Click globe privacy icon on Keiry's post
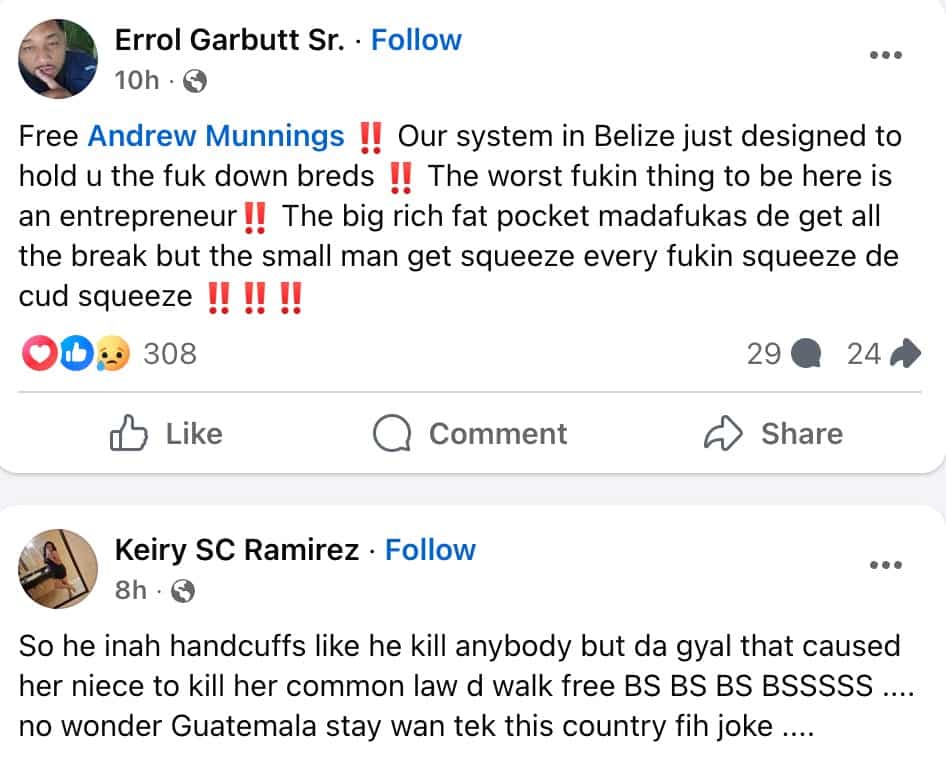The height and width of the screenshot is (766, 946). click(183, 592)
